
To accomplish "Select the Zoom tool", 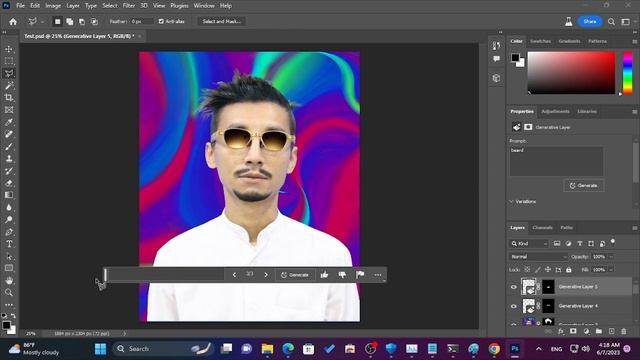I will tap(9, 293).
